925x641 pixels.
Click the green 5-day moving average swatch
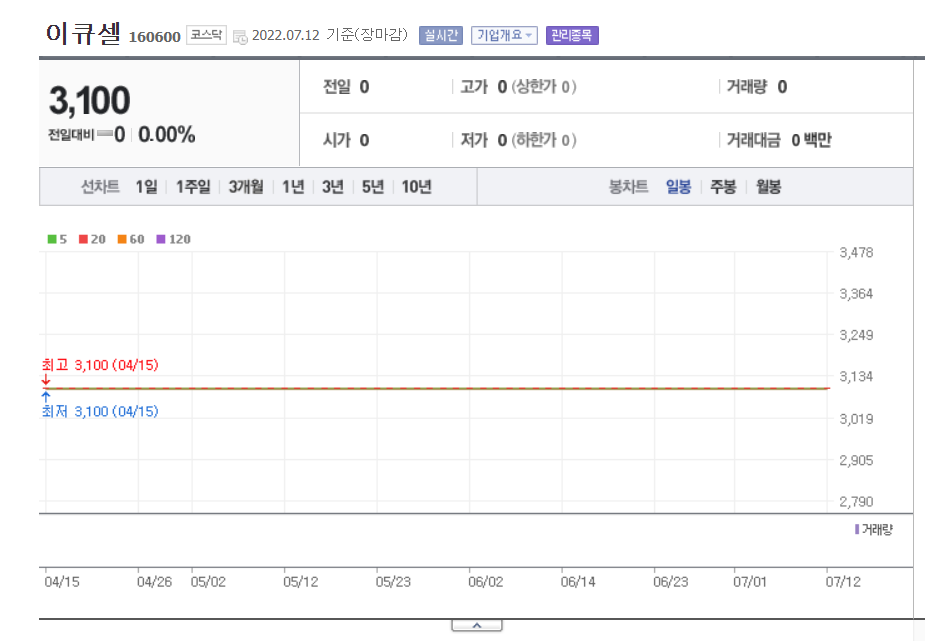(x=52, y=239)
